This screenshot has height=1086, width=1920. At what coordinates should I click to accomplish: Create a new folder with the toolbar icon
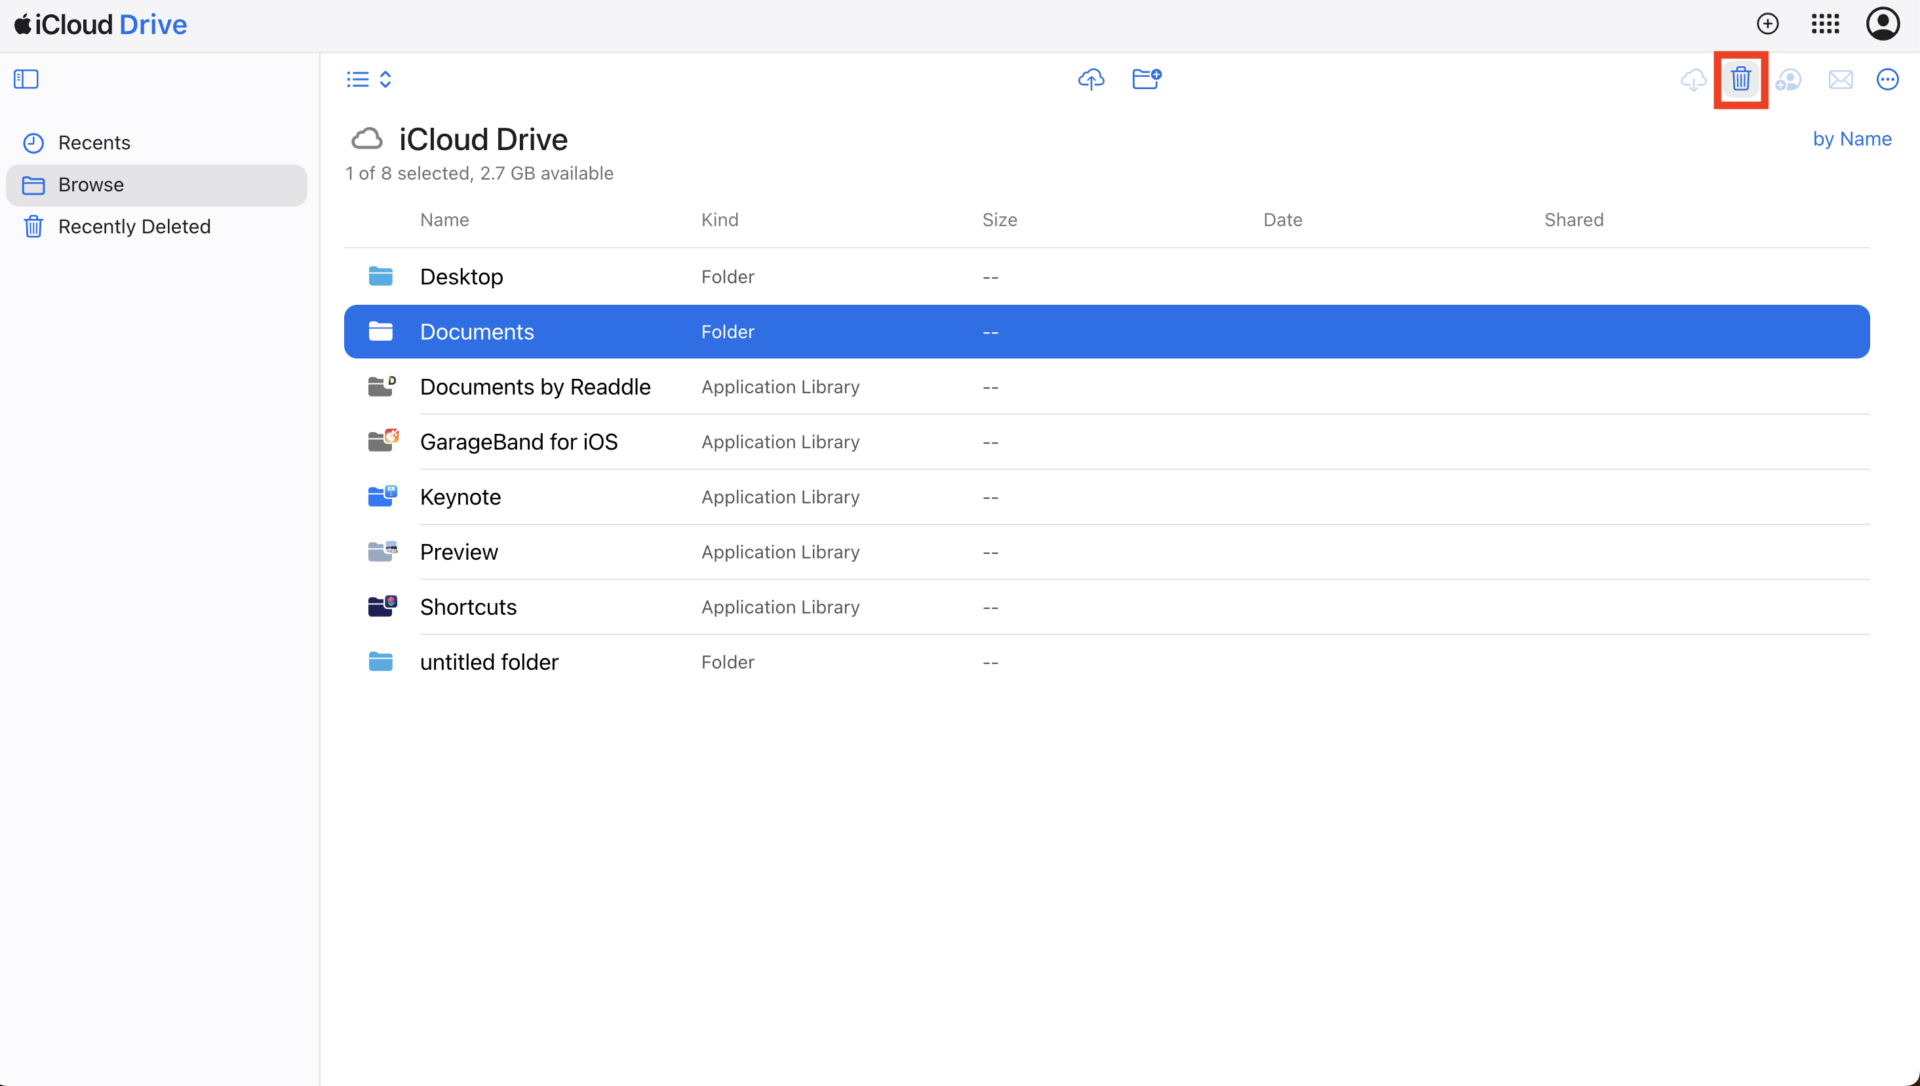point(1146,79)
